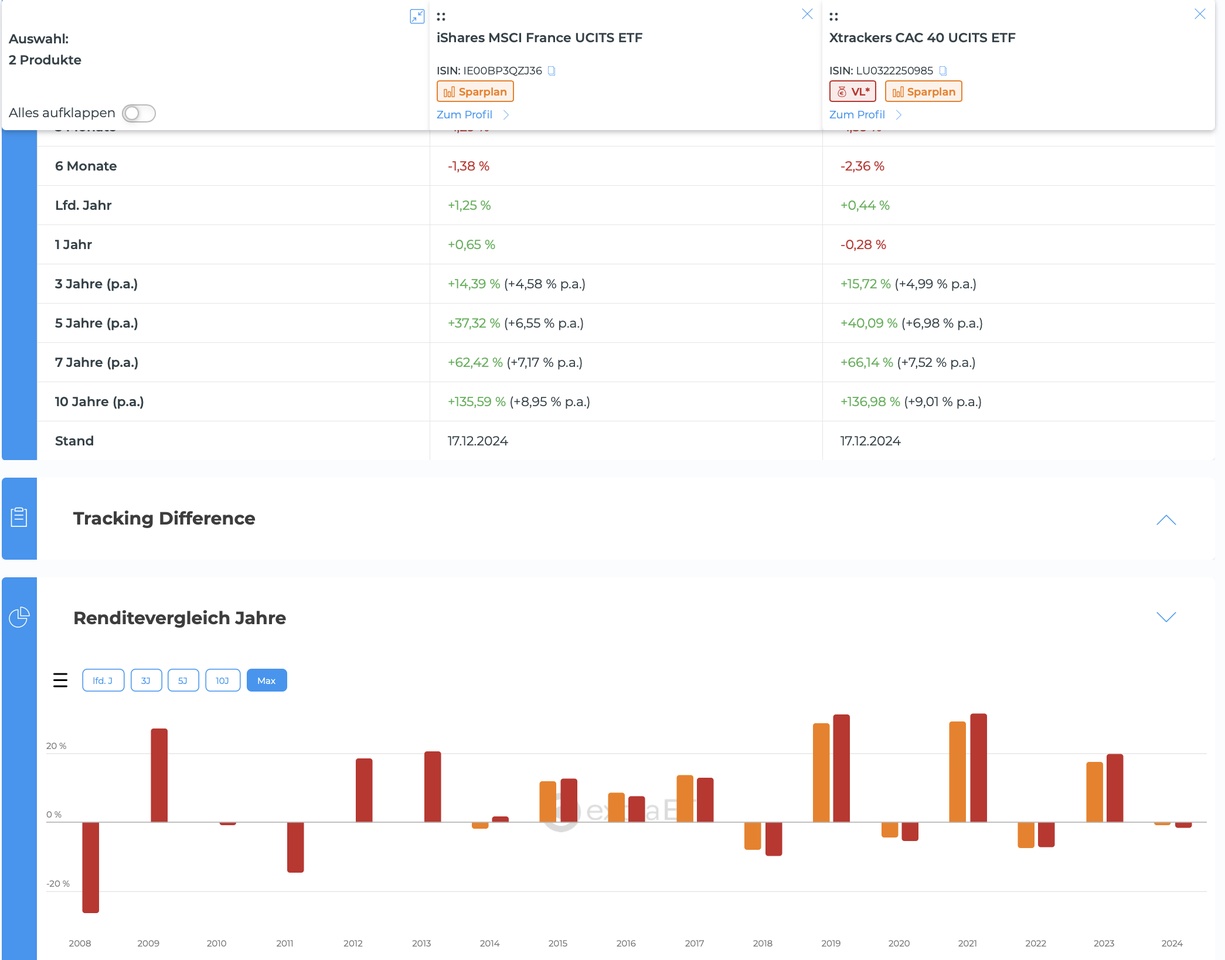Click the 6 Monate row label
Screen dimensions: 1225x960
click(x=86, y=166)
